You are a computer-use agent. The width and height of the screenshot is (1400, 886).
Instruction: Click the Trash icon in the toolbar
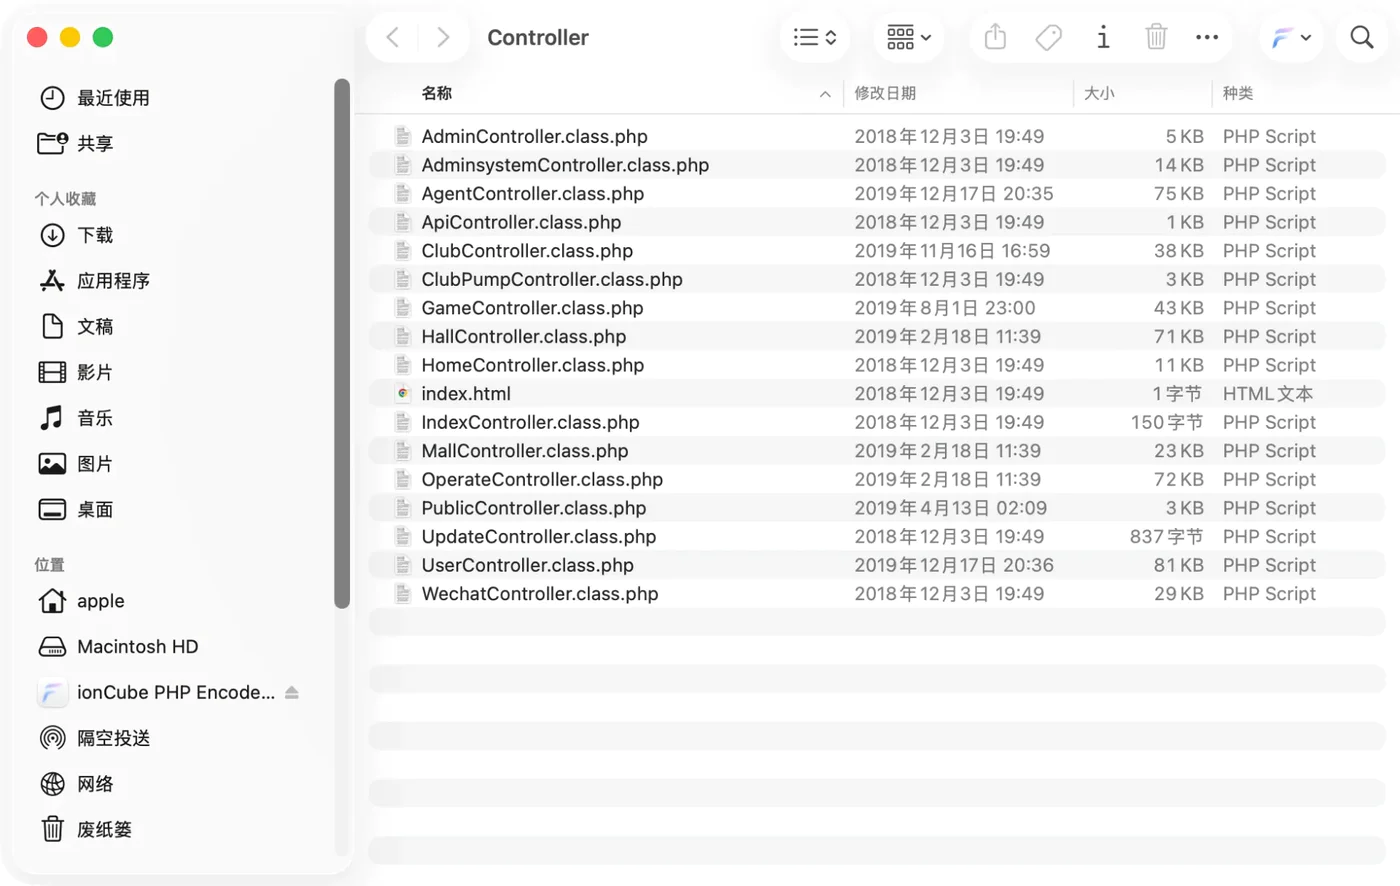(x=1156, y=38)
